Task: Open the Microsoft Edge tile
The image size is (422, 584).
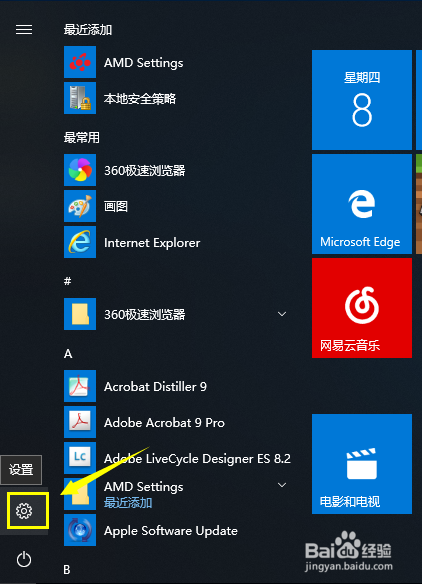Action: click(x=362, y=204)
